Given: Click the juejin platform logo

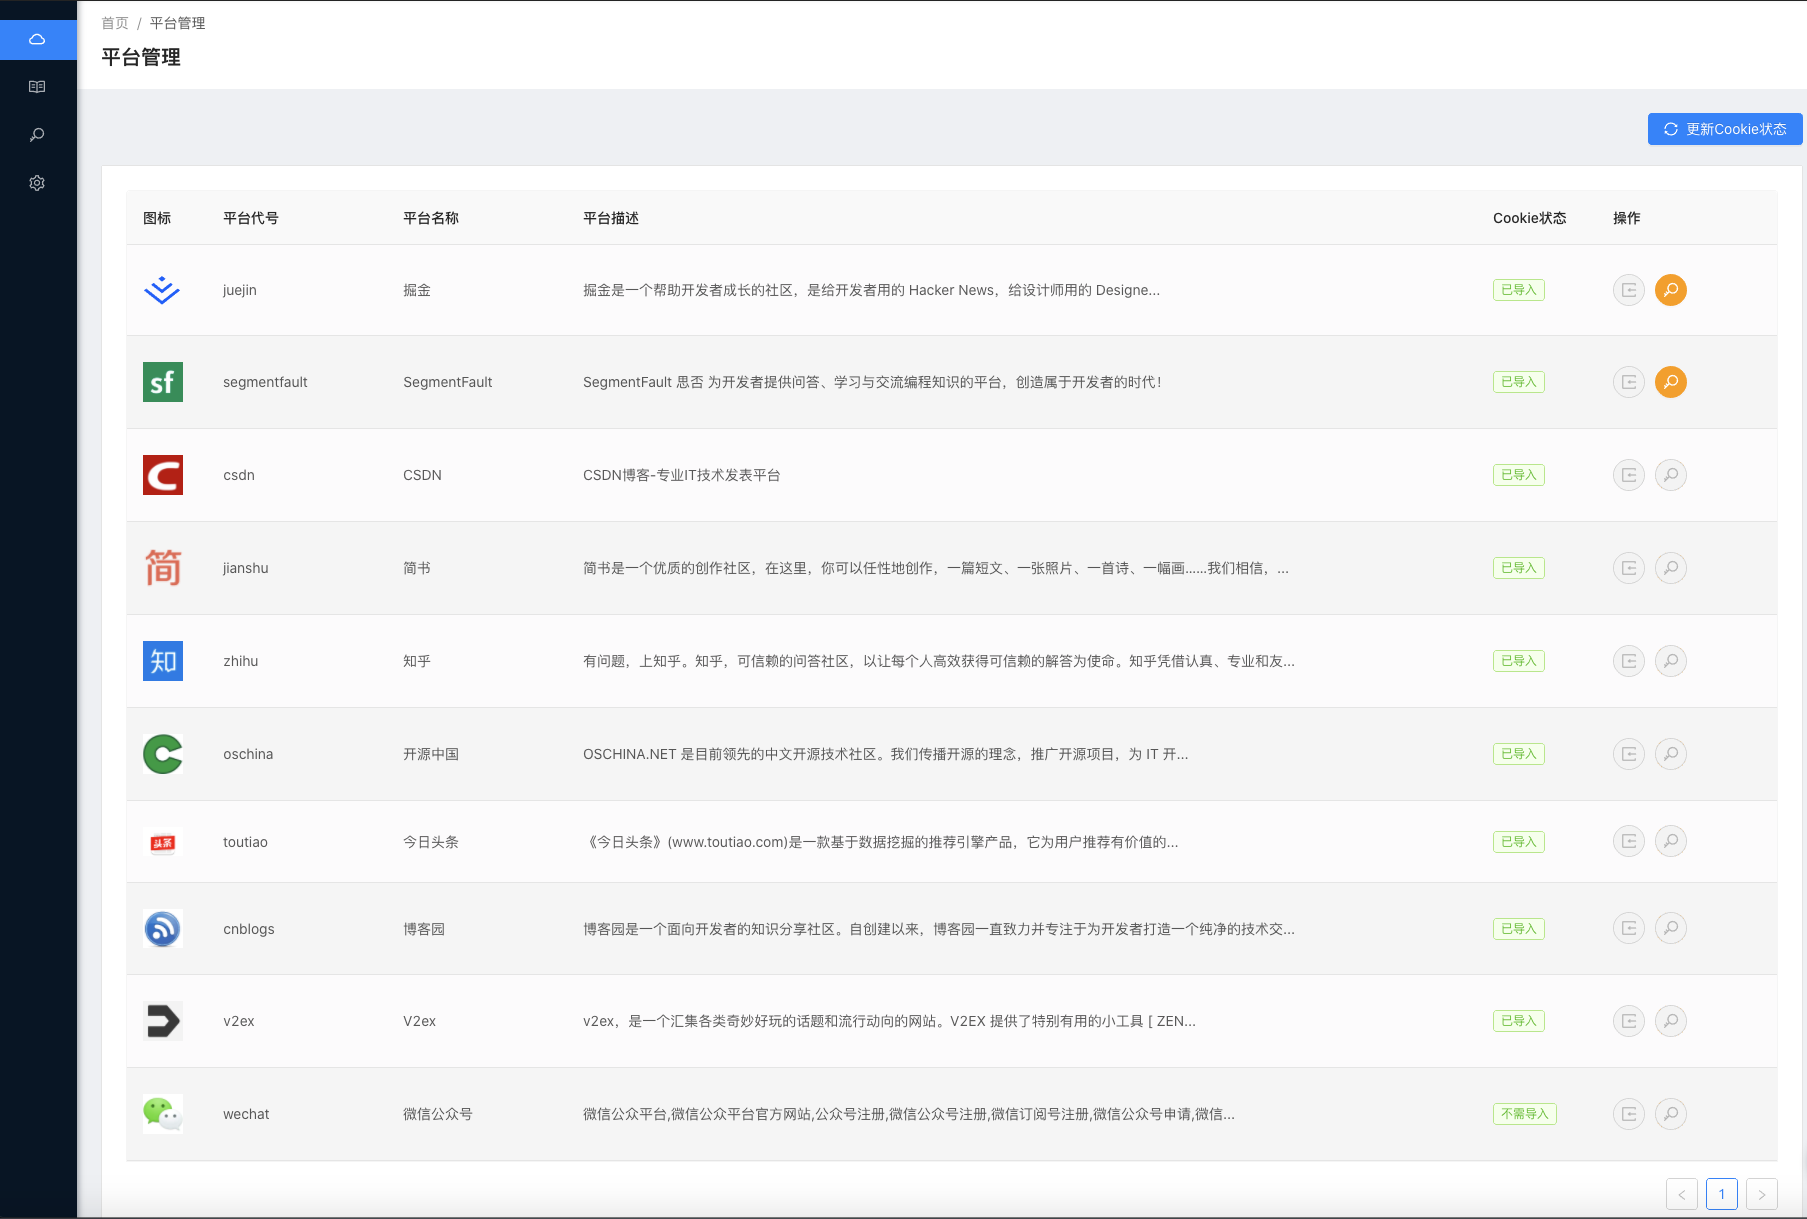Looking at the screenshot, I should 162,290.
